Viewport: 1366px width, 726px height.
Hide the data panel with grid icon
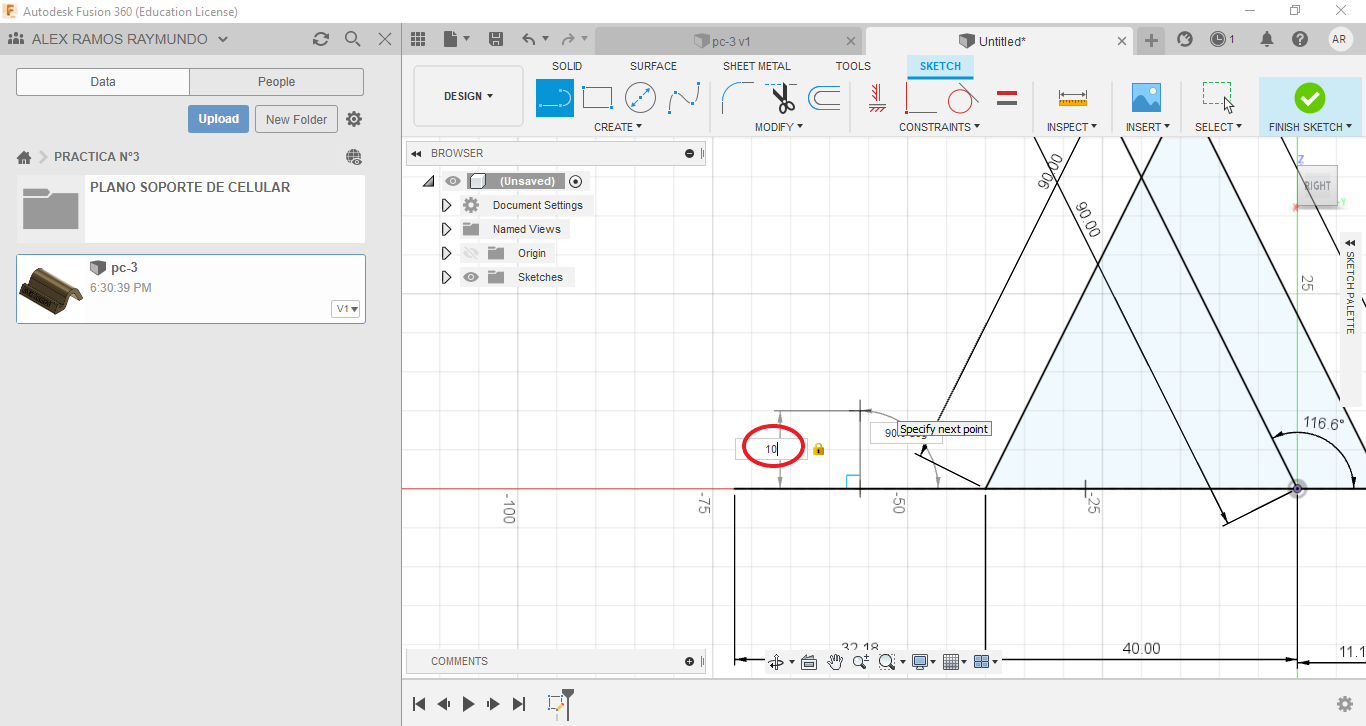(419, 39)
